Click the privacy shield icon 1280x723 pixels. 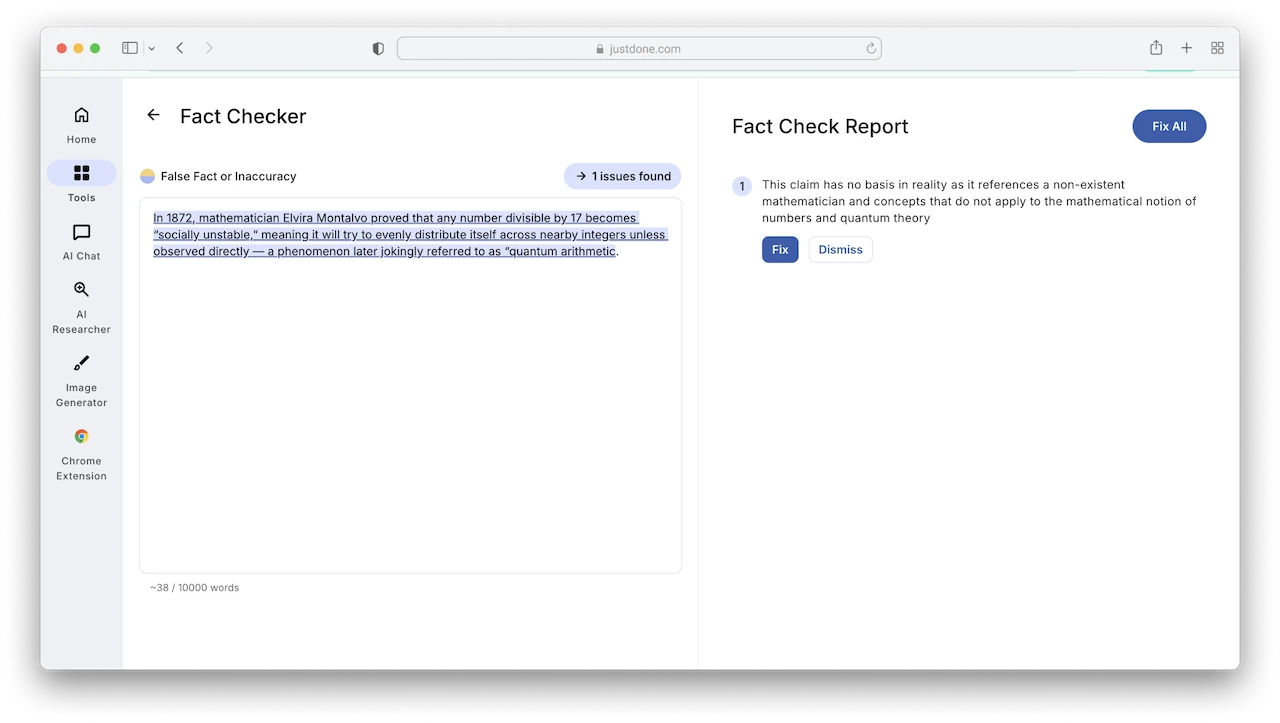point(378,48)
